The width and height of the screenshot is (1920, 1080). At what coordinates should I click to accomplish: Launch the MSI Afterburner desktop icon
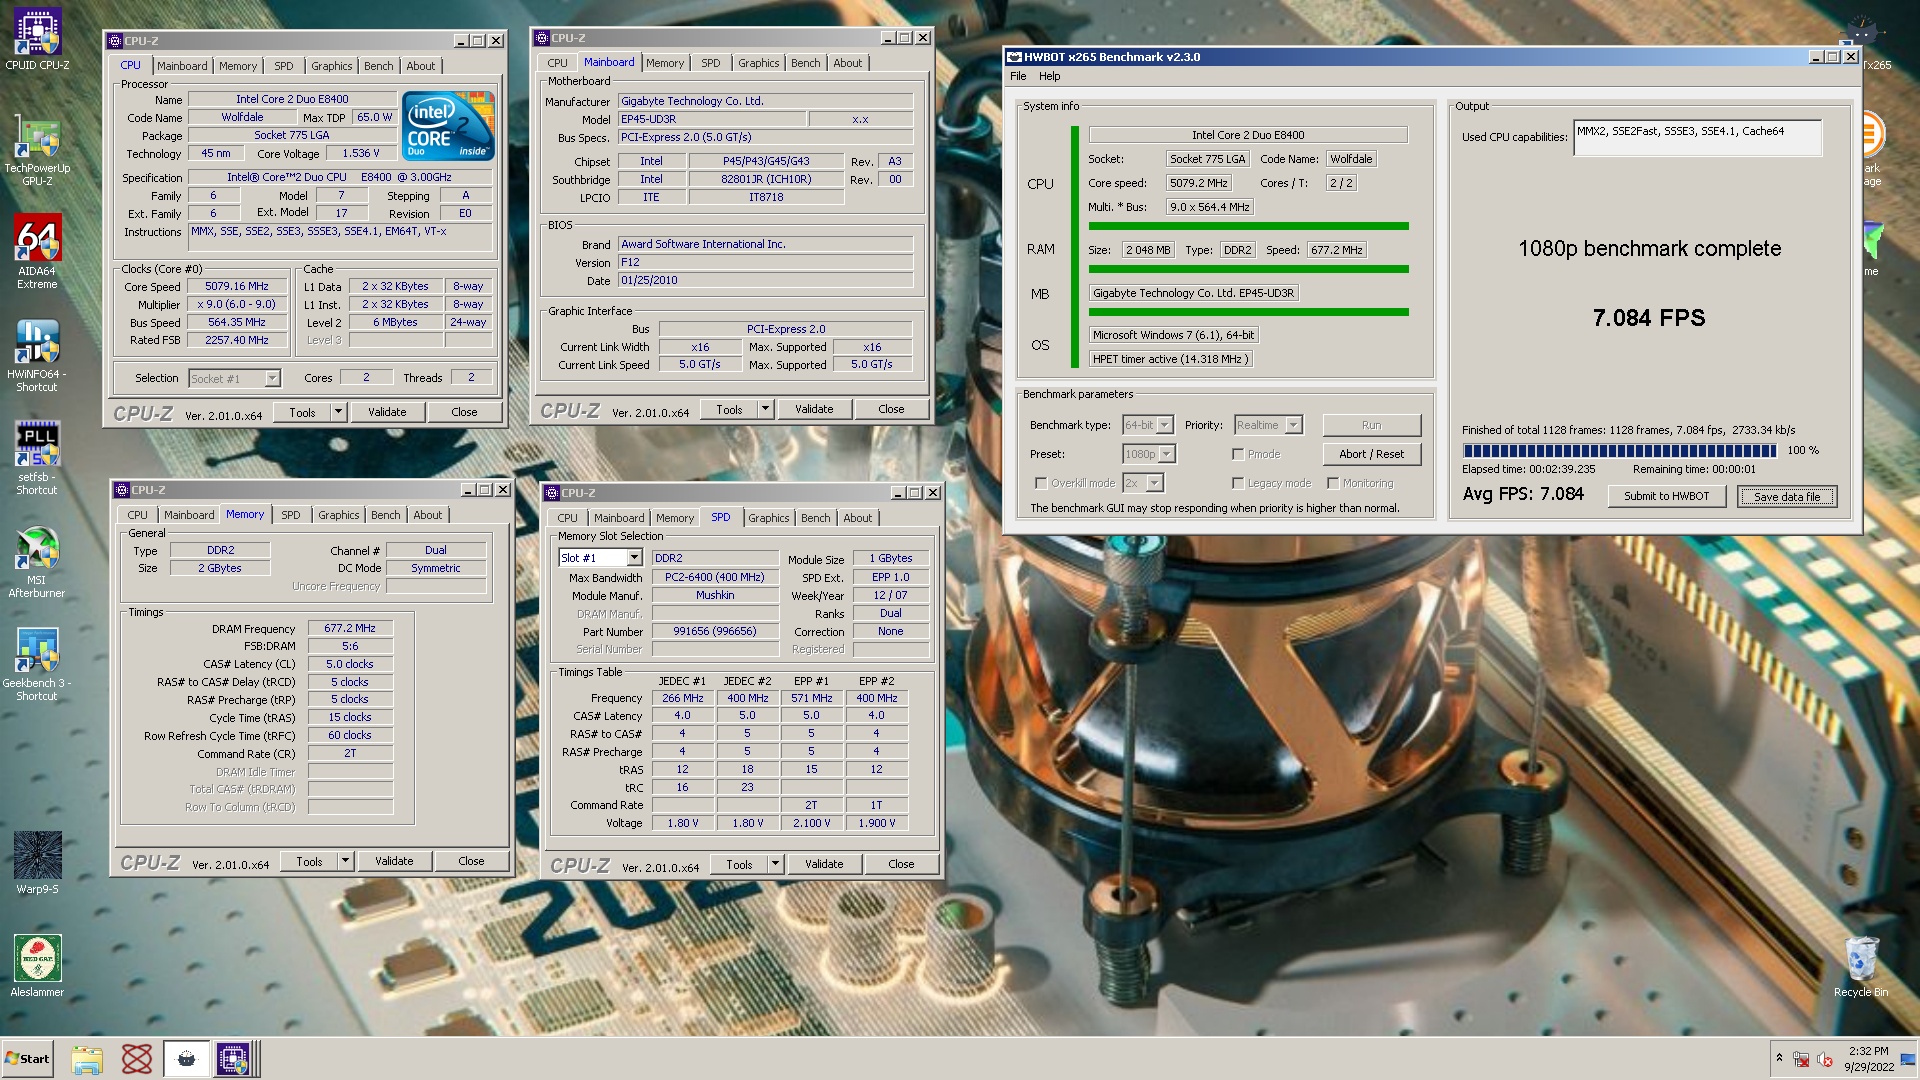(37, 562)
